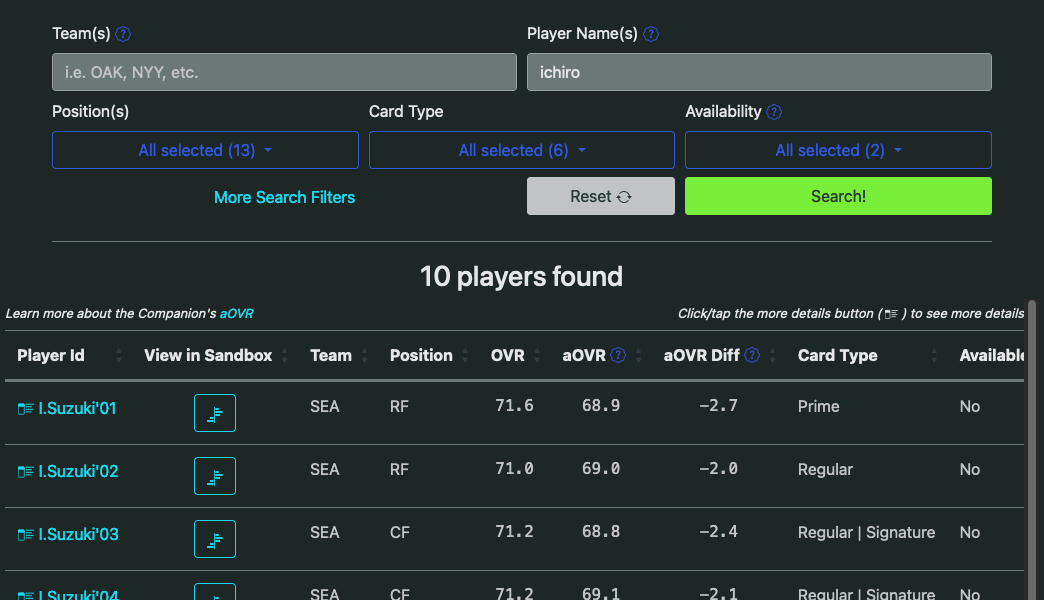Select aOVR Diff −2.7 cell
1044x600 pixels.
click(x=718, y=406)
